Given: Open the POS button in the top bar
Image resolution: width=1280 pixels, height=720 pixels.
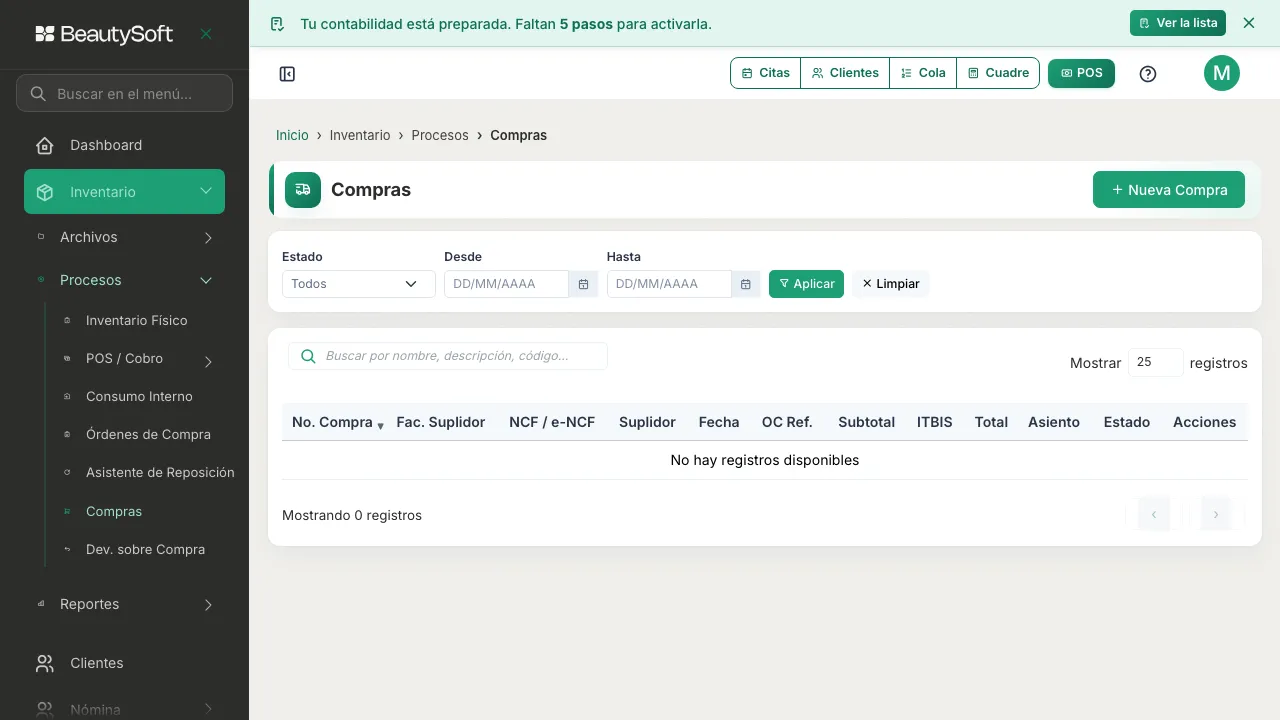Looking at the screenshot, I should pyautogui.click(x=1081, y=73).
